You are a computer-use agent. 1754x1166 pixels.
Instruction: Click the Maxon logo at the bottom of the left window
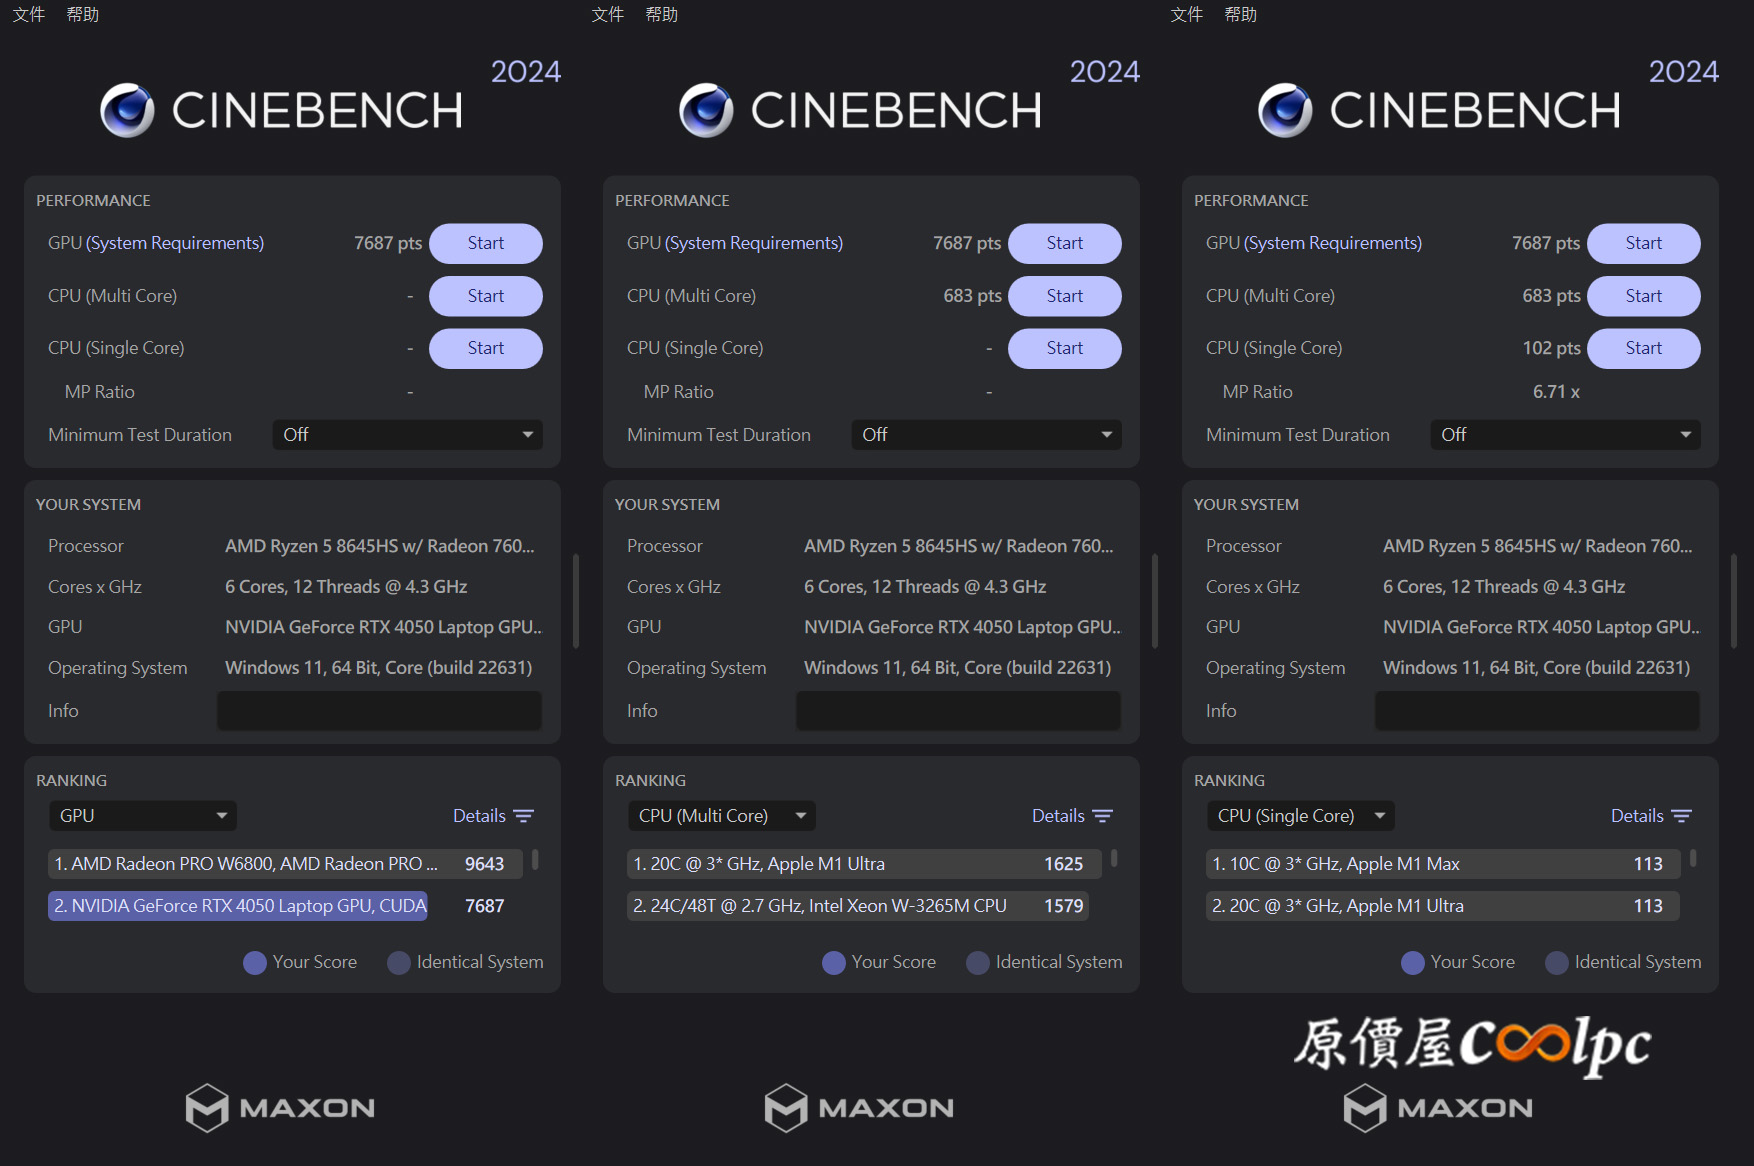coord(280,1108)
